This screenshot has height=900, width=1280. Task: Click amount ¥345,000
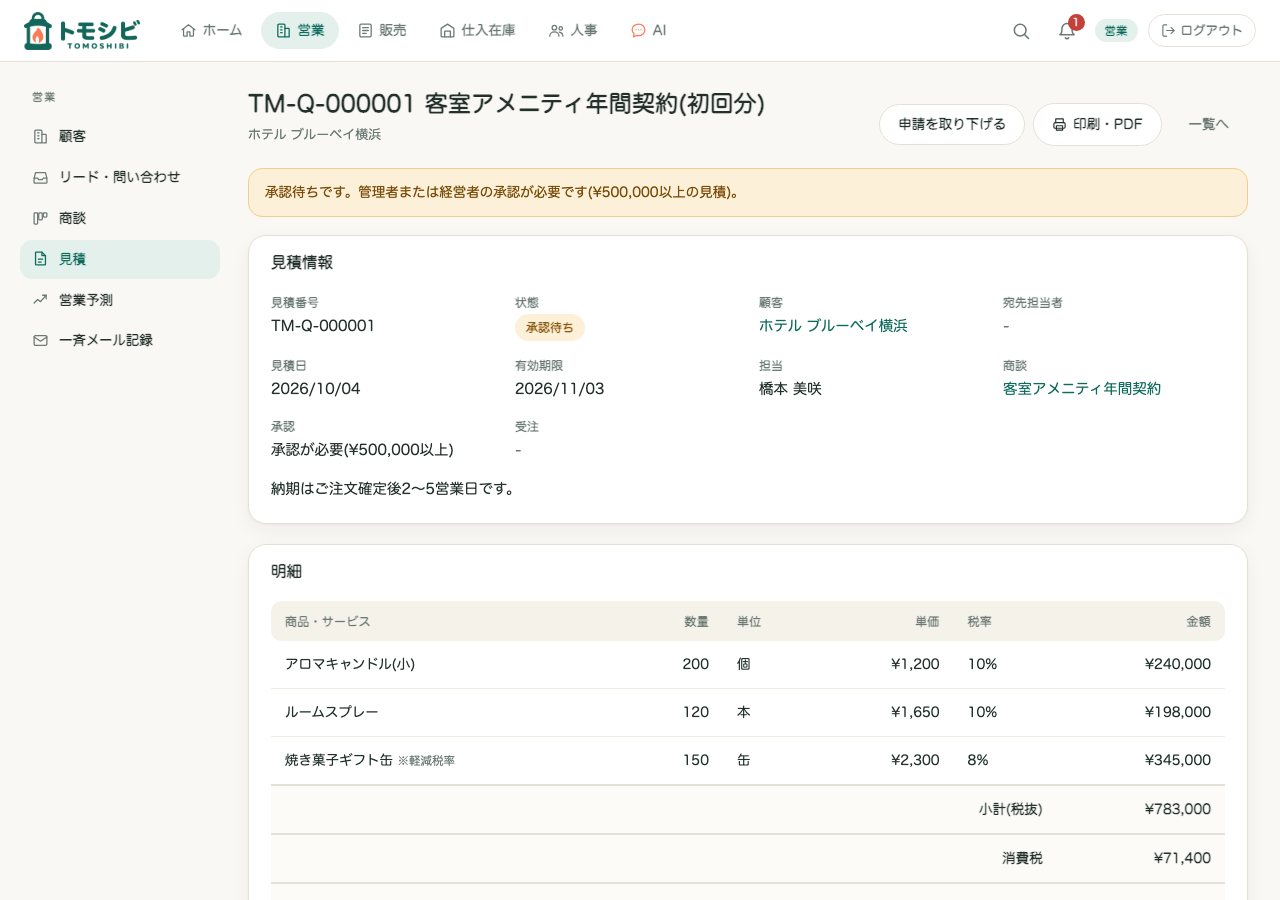1178,760
